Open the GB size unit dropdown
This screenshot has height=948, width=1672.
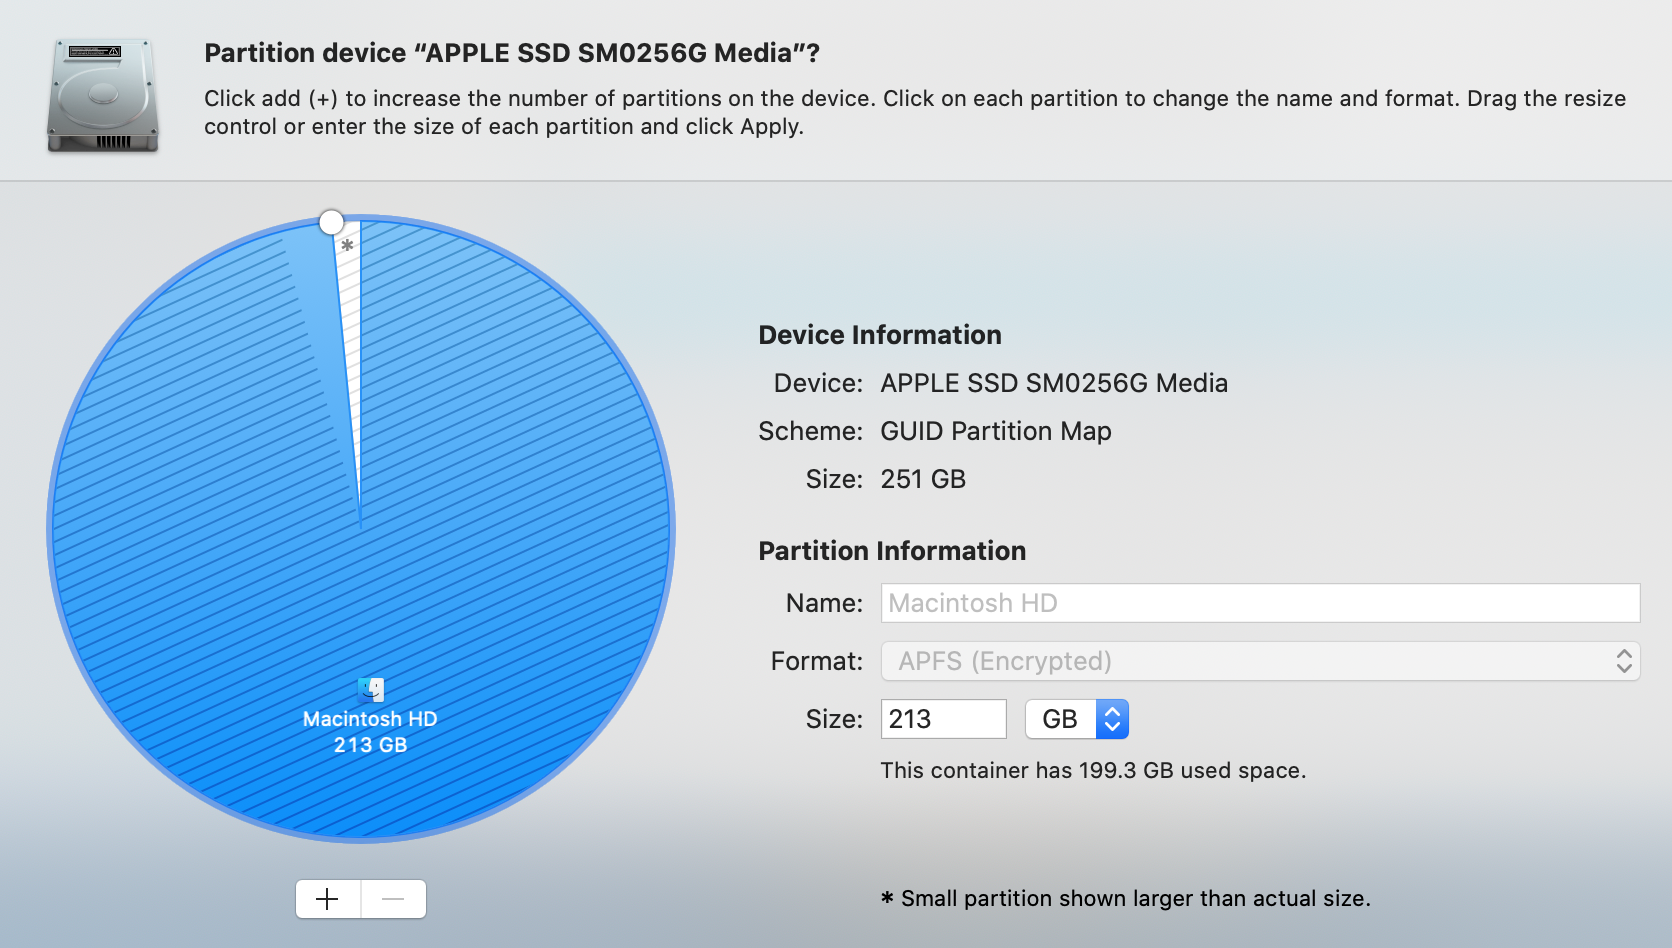click(1076, 719)
